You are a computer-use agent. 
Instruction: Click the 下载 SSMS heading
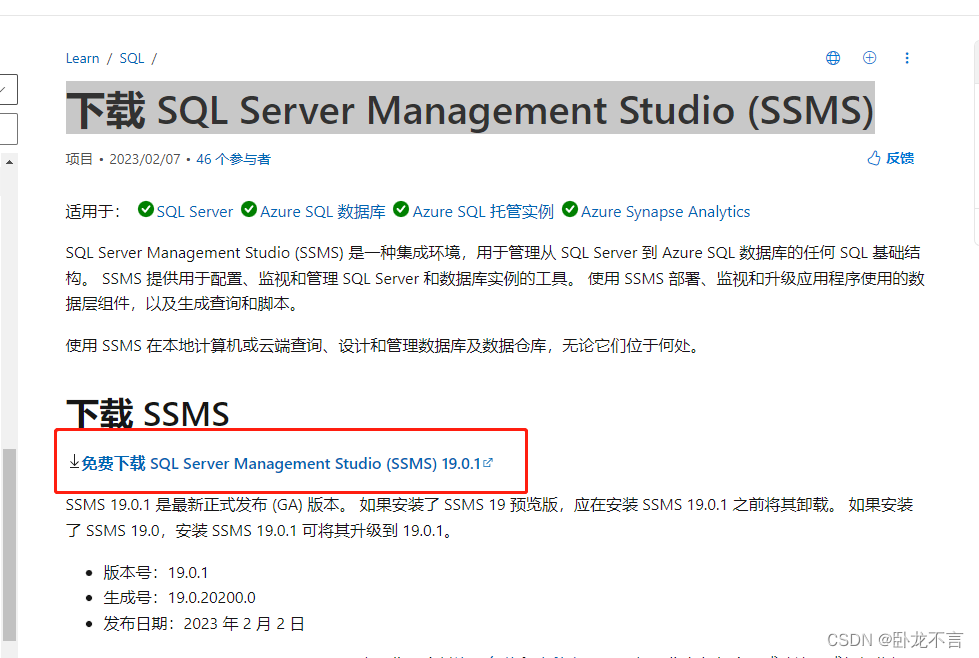pyautogui.click(x=148, y=414)
